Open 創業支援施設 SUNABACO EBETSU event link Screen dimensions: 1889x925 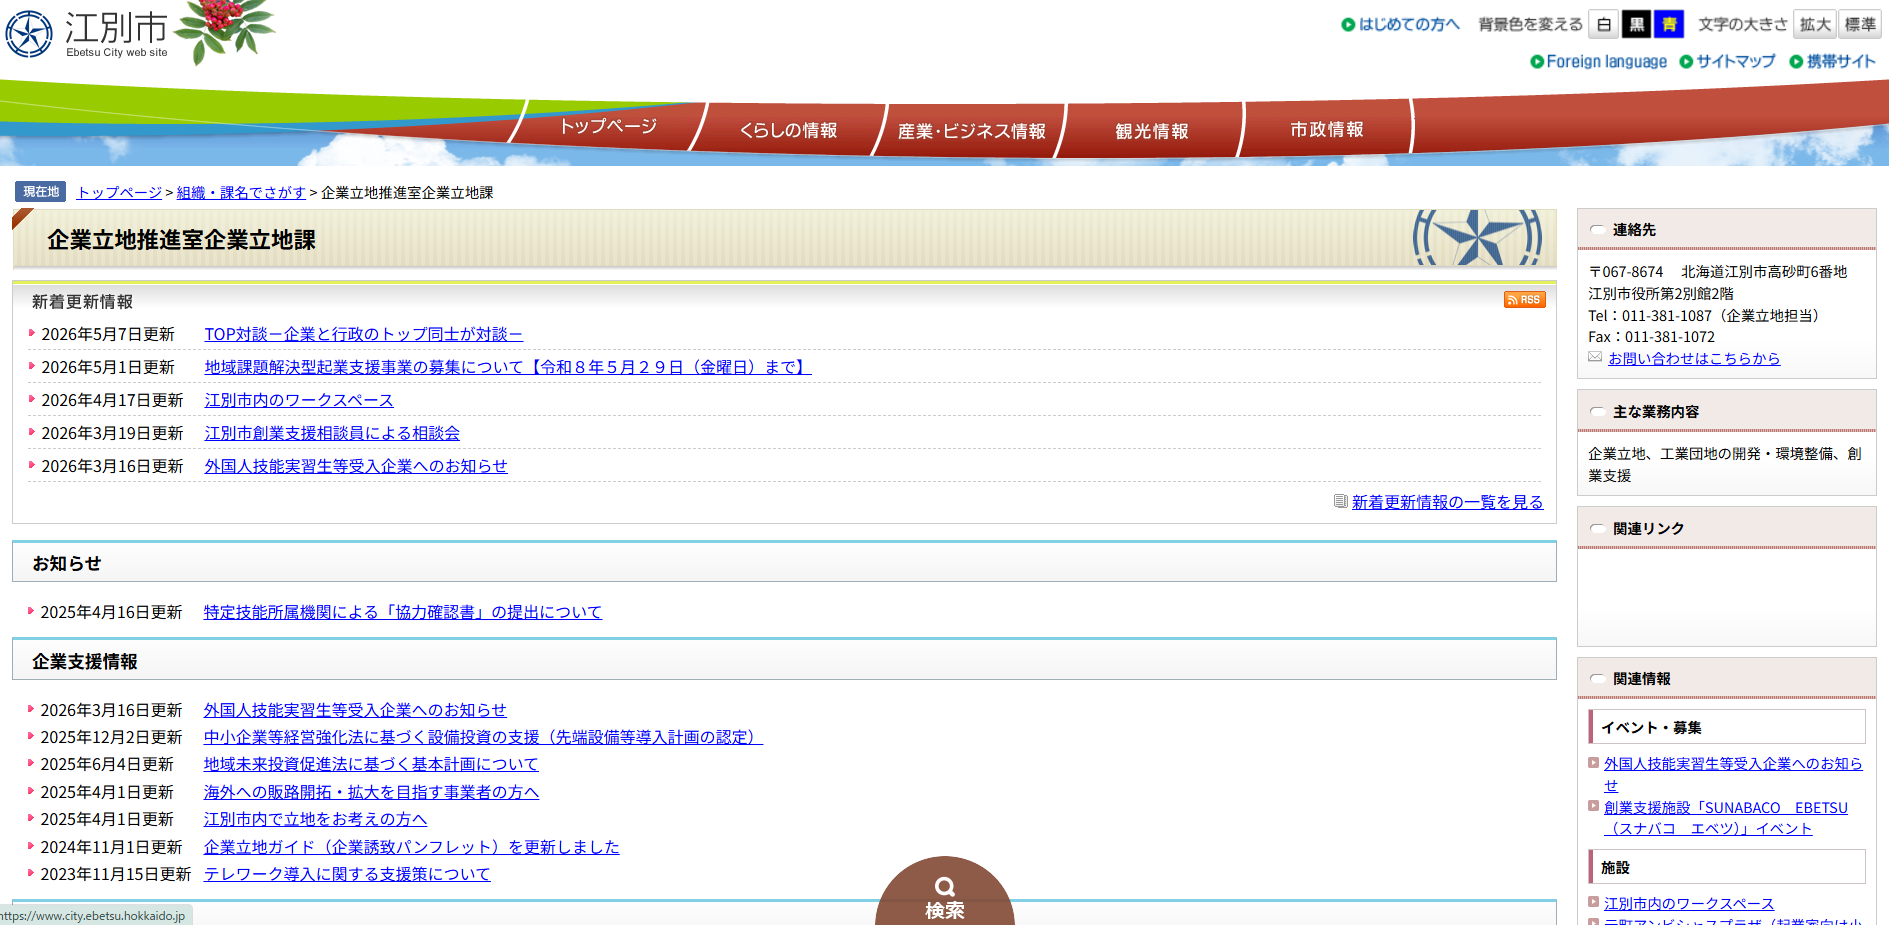click(x=1726, y=818)
